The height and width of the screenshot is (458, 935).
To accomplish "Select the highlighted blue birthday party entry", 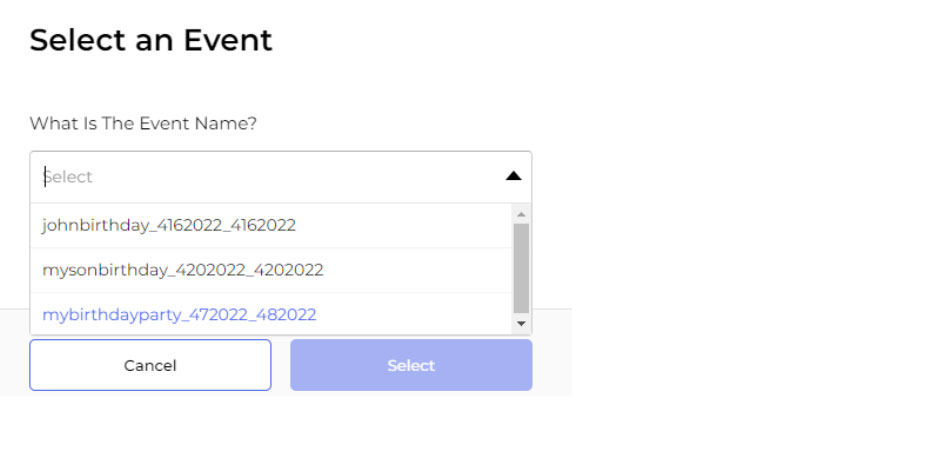I will click(x=179, y=315).
